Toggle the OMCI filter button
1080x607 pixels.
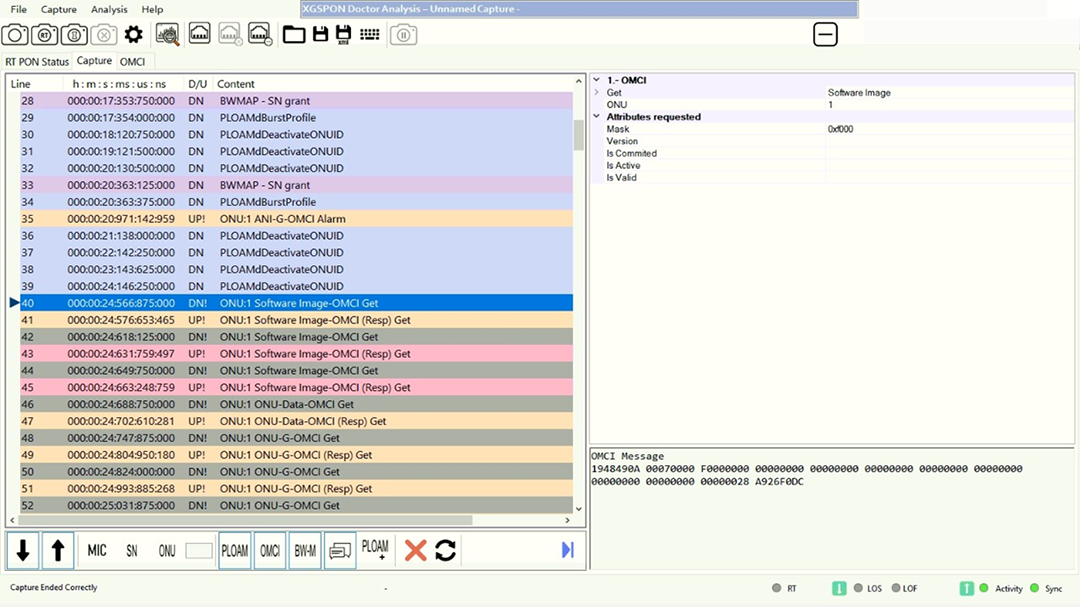click(270, 550)
